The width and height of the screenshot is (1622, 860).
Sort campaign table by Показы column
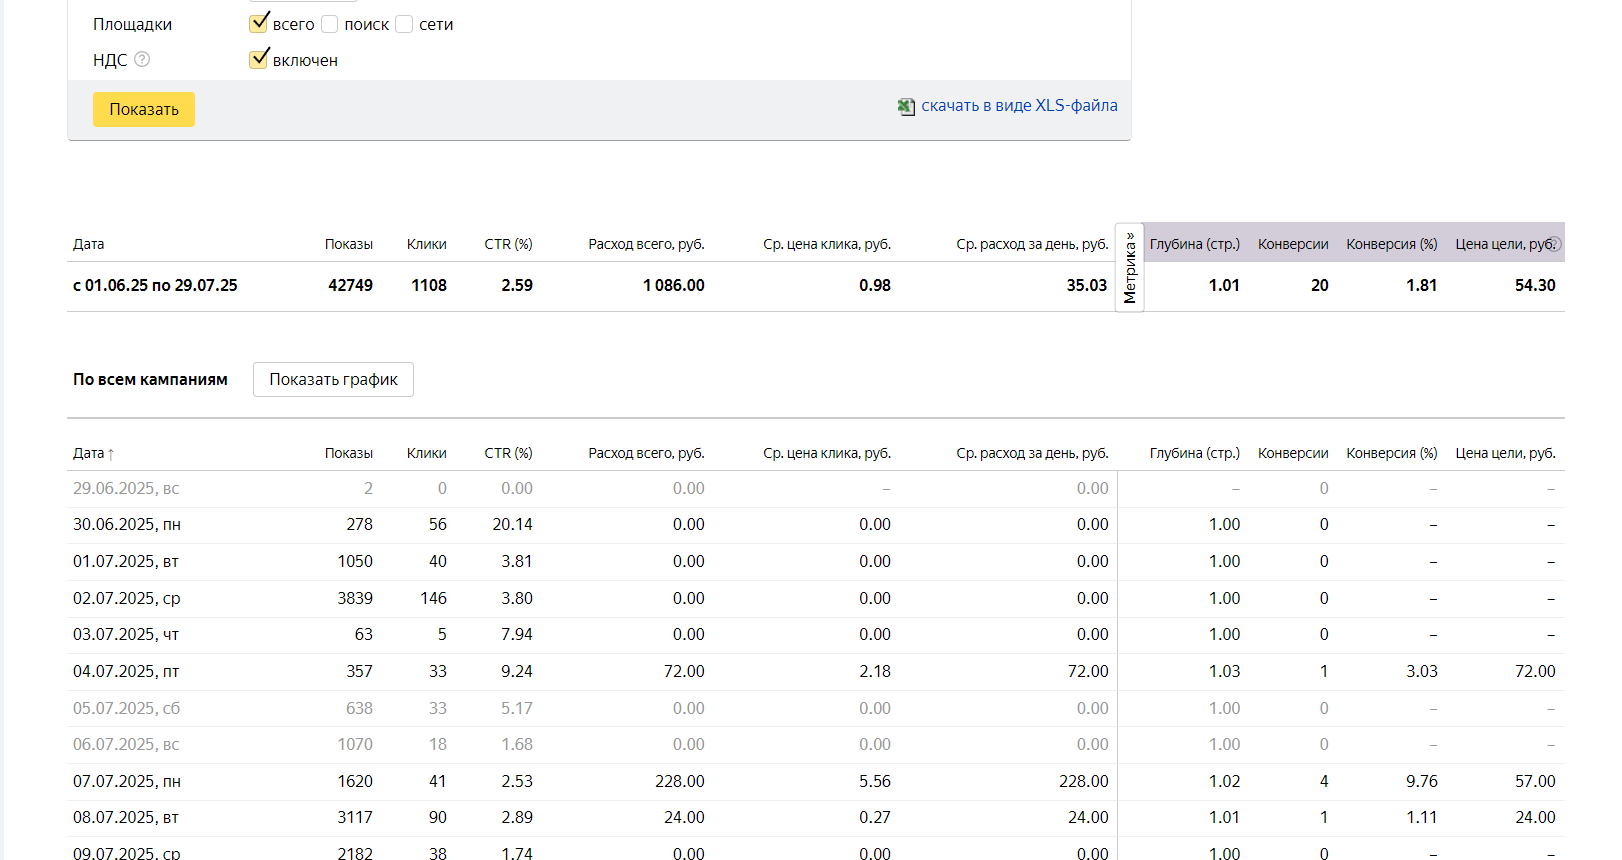(348, 453)
